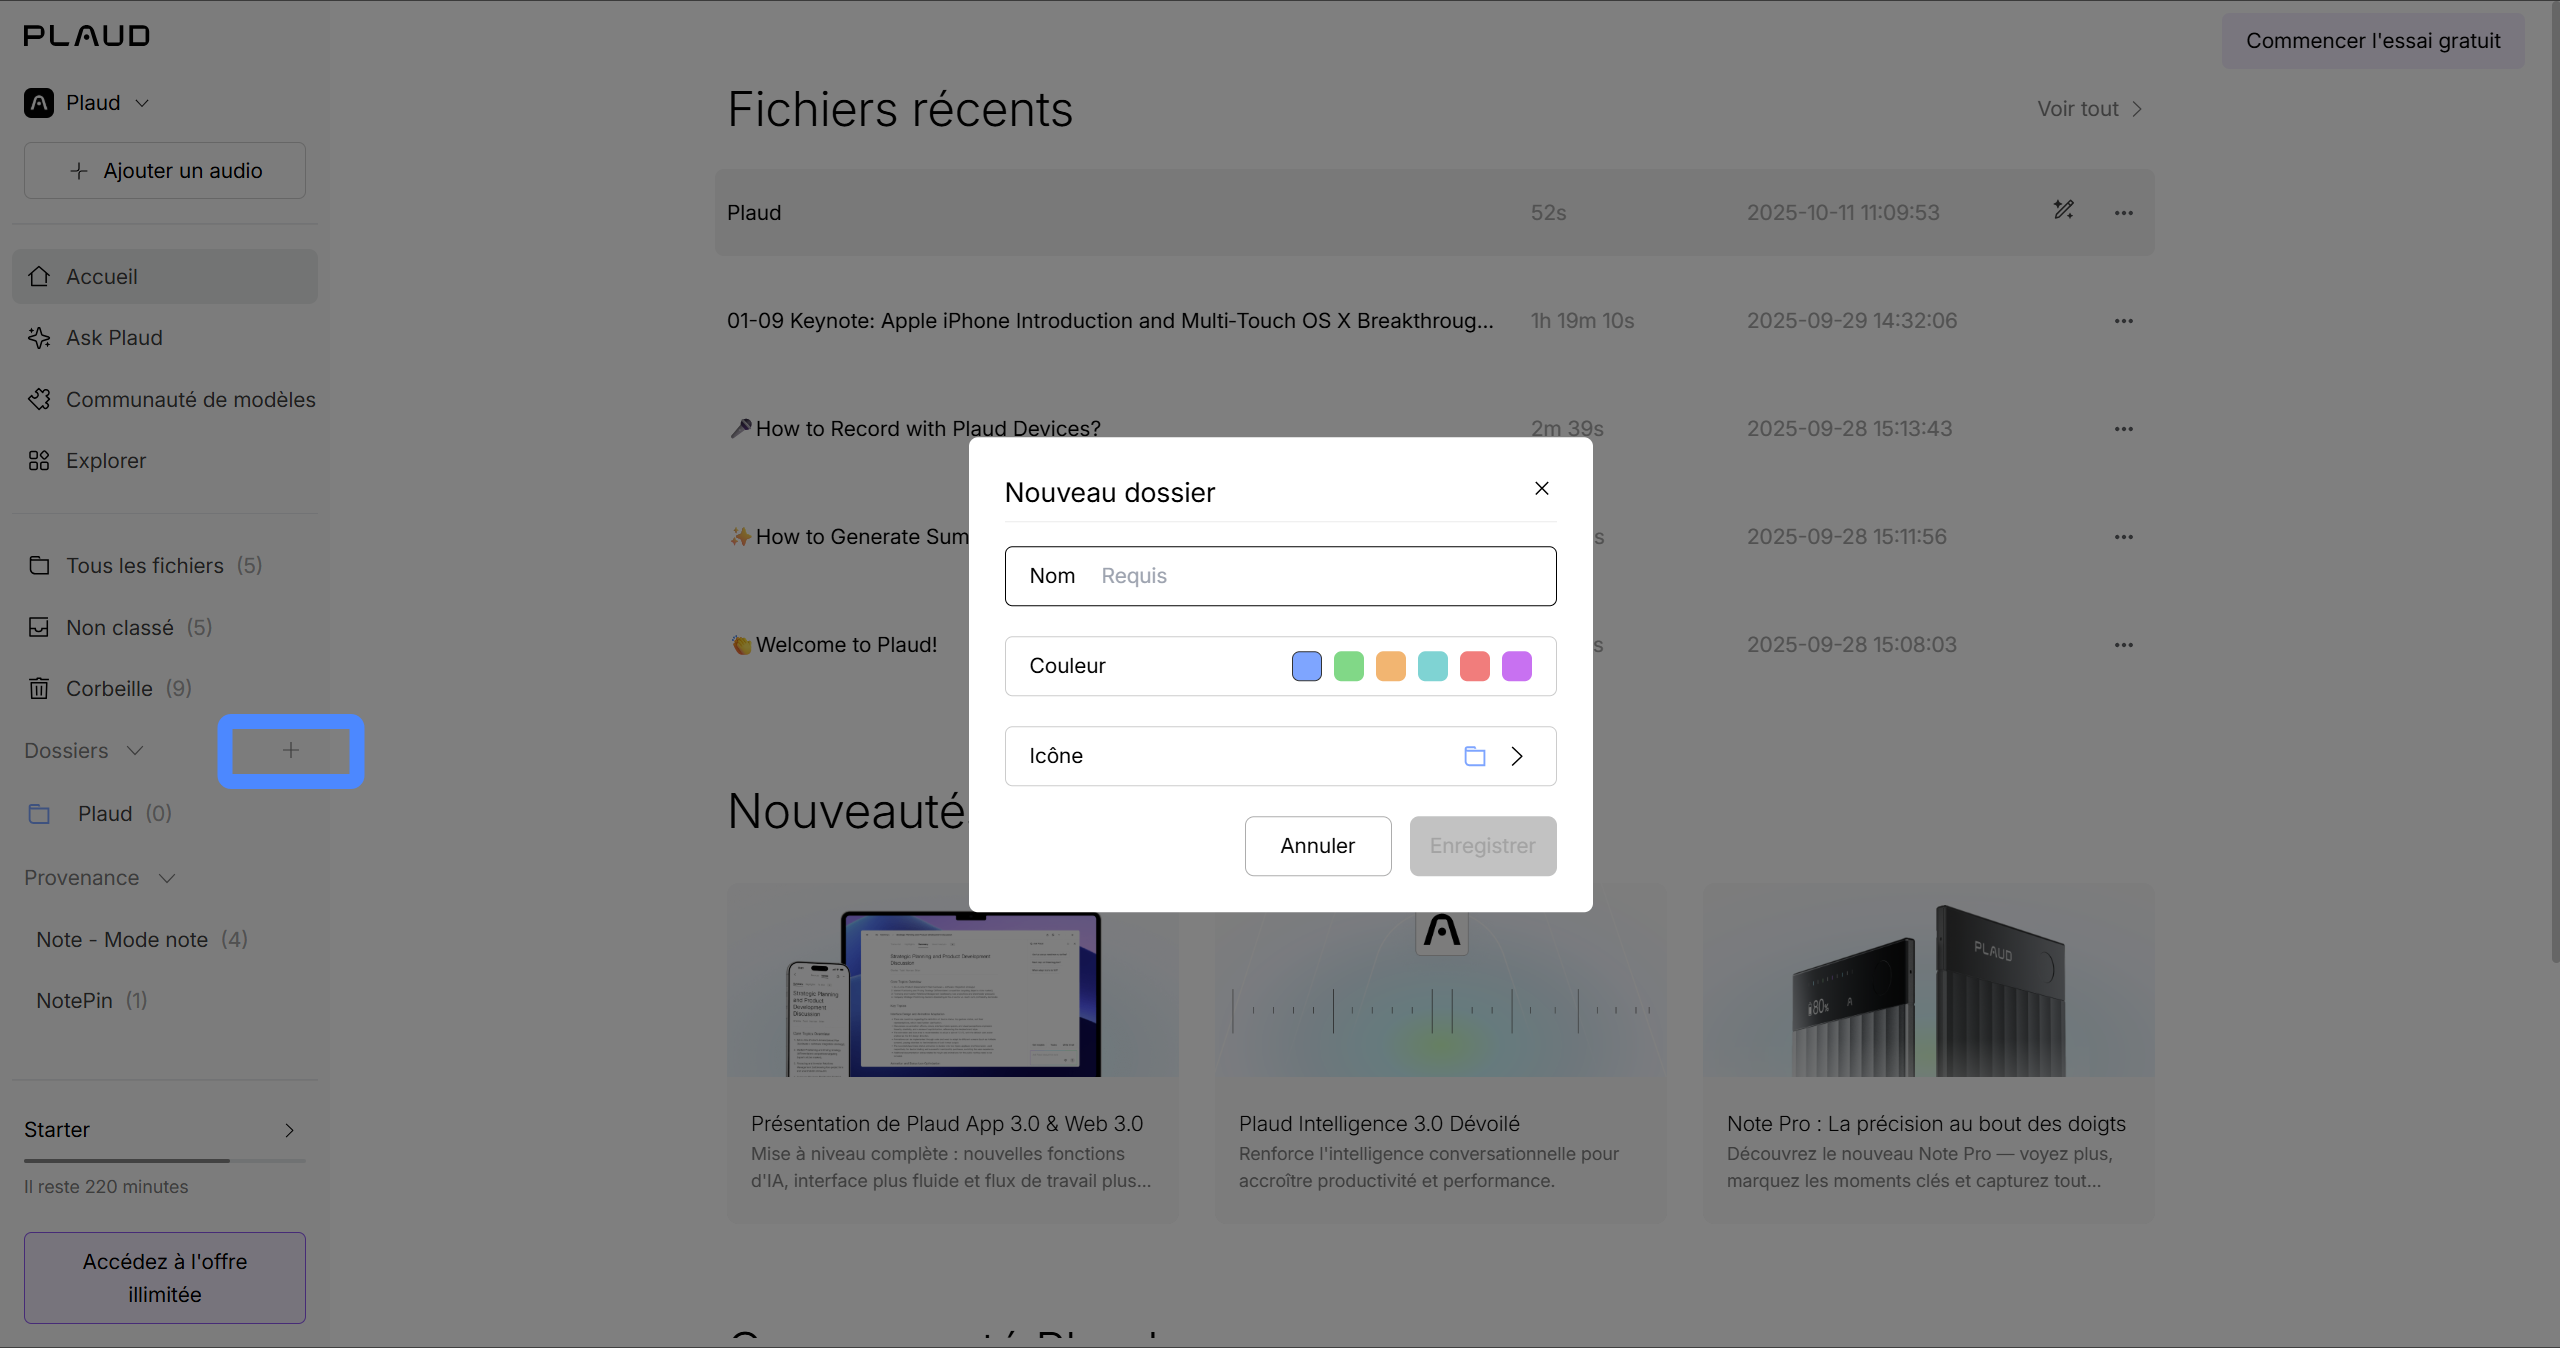This screenshot has height=1348, width=2560.
Task: Select the orange color swatch
Action: coord(1390,666)
